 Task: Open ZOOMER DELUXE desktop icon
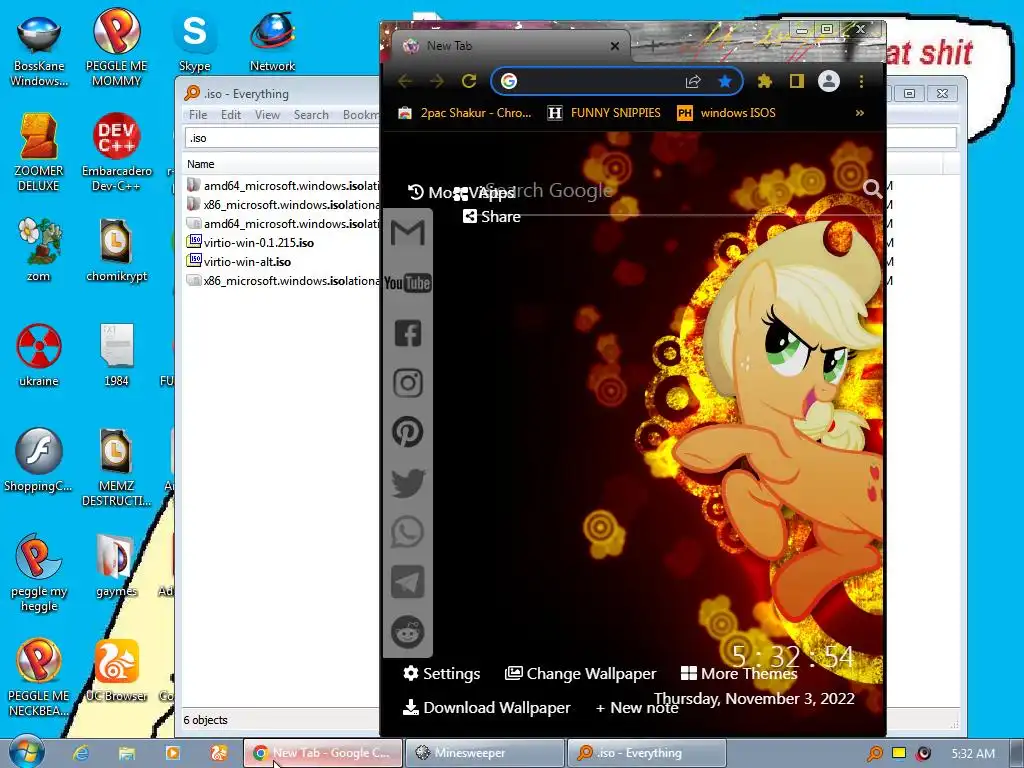[x=39, y=153]
